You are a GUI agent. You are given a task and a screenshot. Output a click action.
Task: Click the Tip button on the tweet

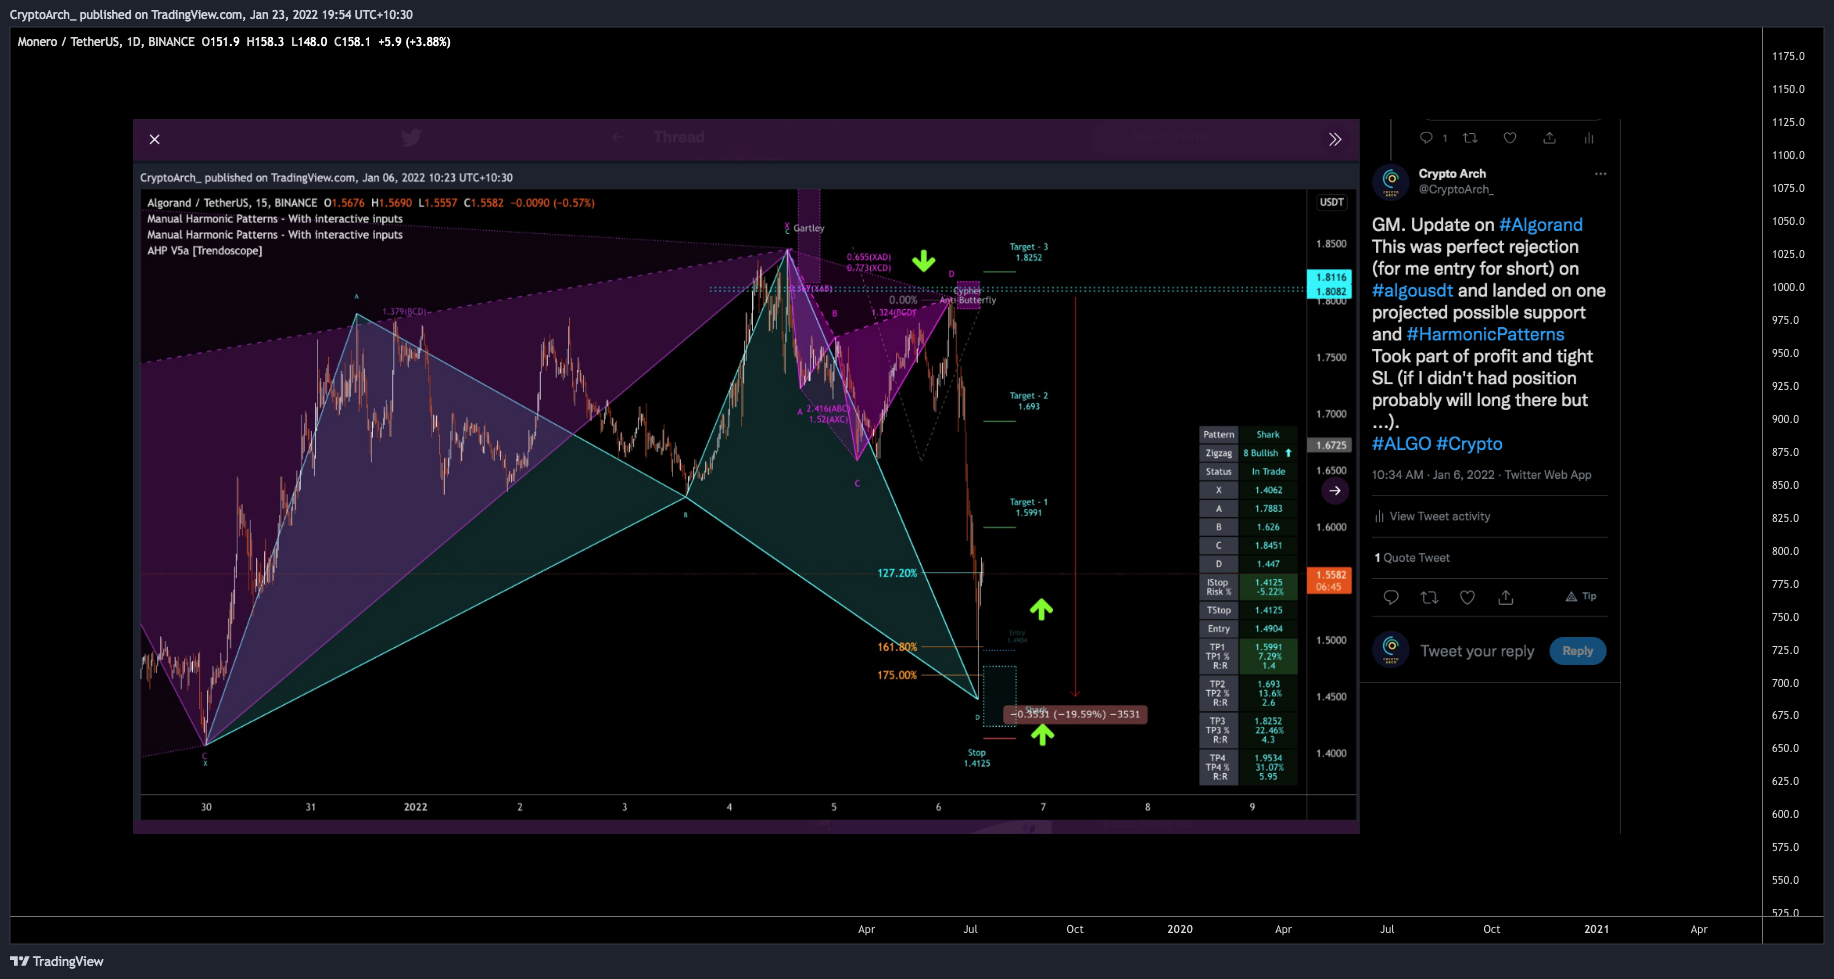(1581, 596)
